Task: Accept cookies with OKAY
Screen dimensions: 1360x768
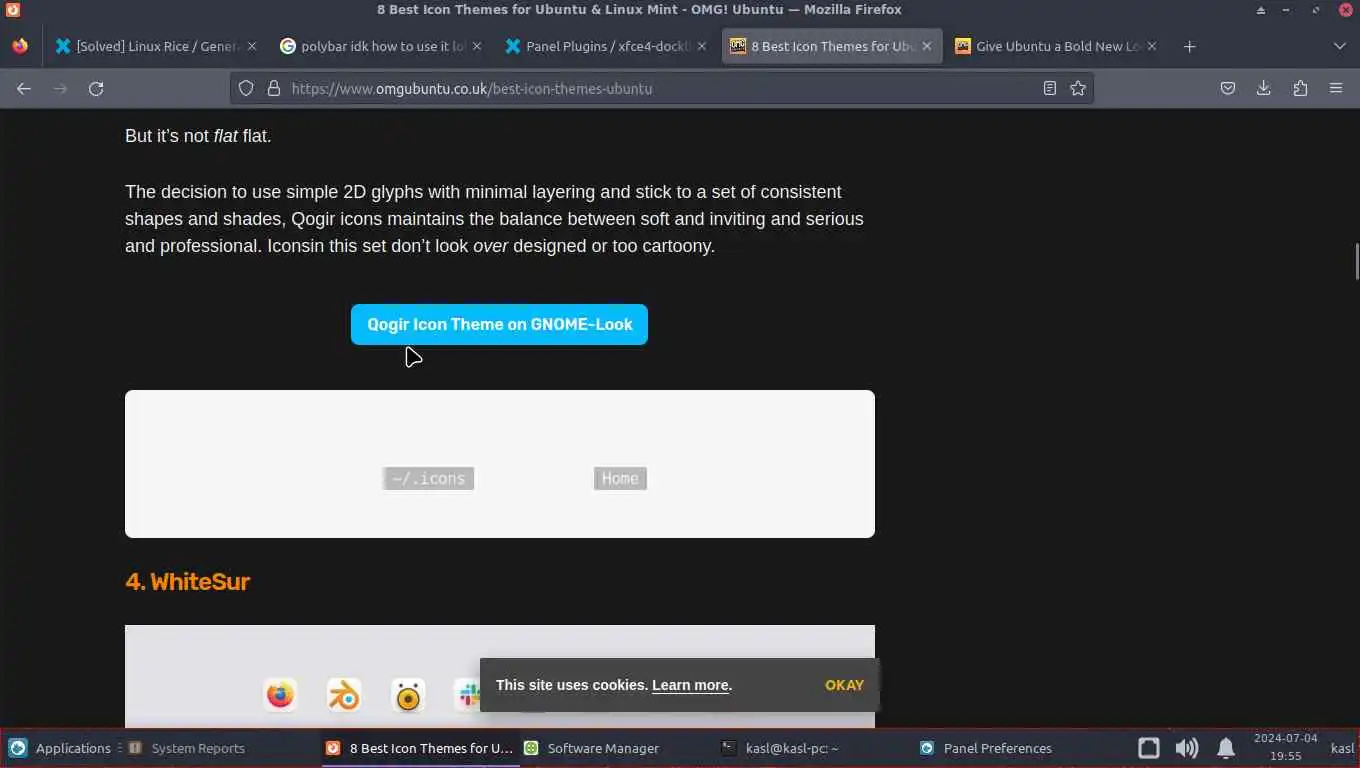Action: point(844,685)
